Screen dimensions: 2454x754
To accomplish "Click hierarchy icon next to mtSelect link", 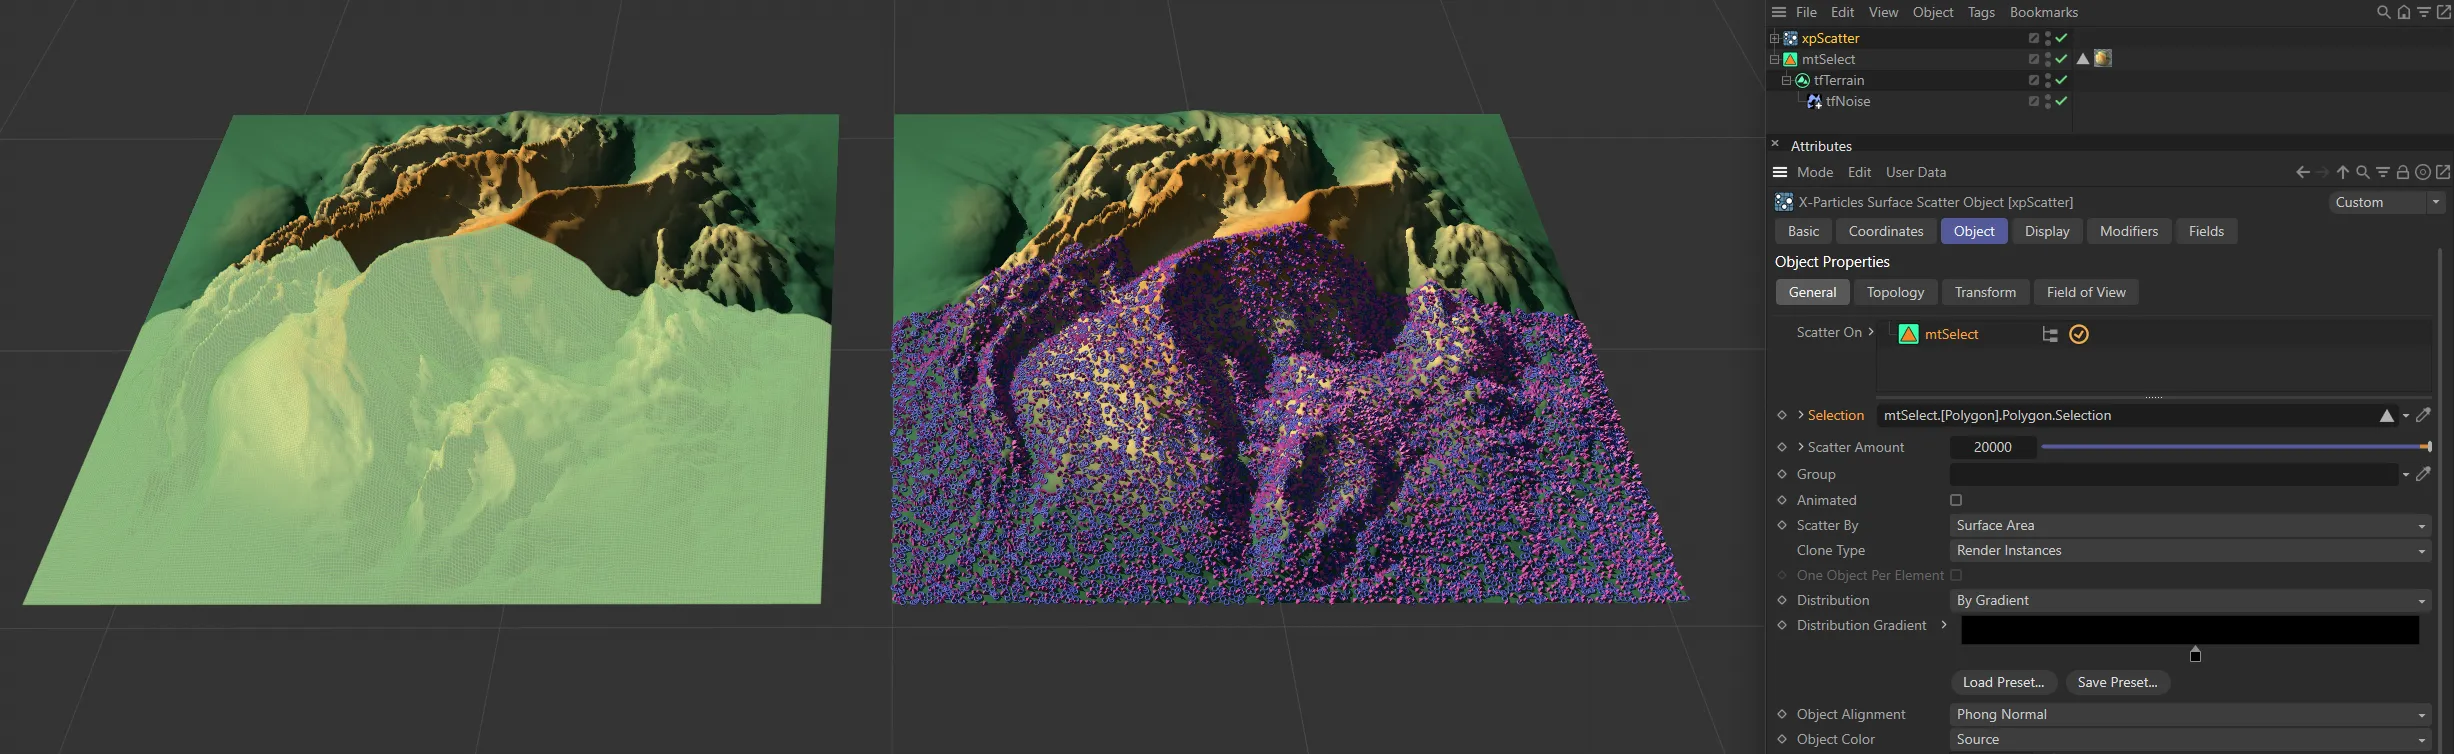I will coord(2050,335).
